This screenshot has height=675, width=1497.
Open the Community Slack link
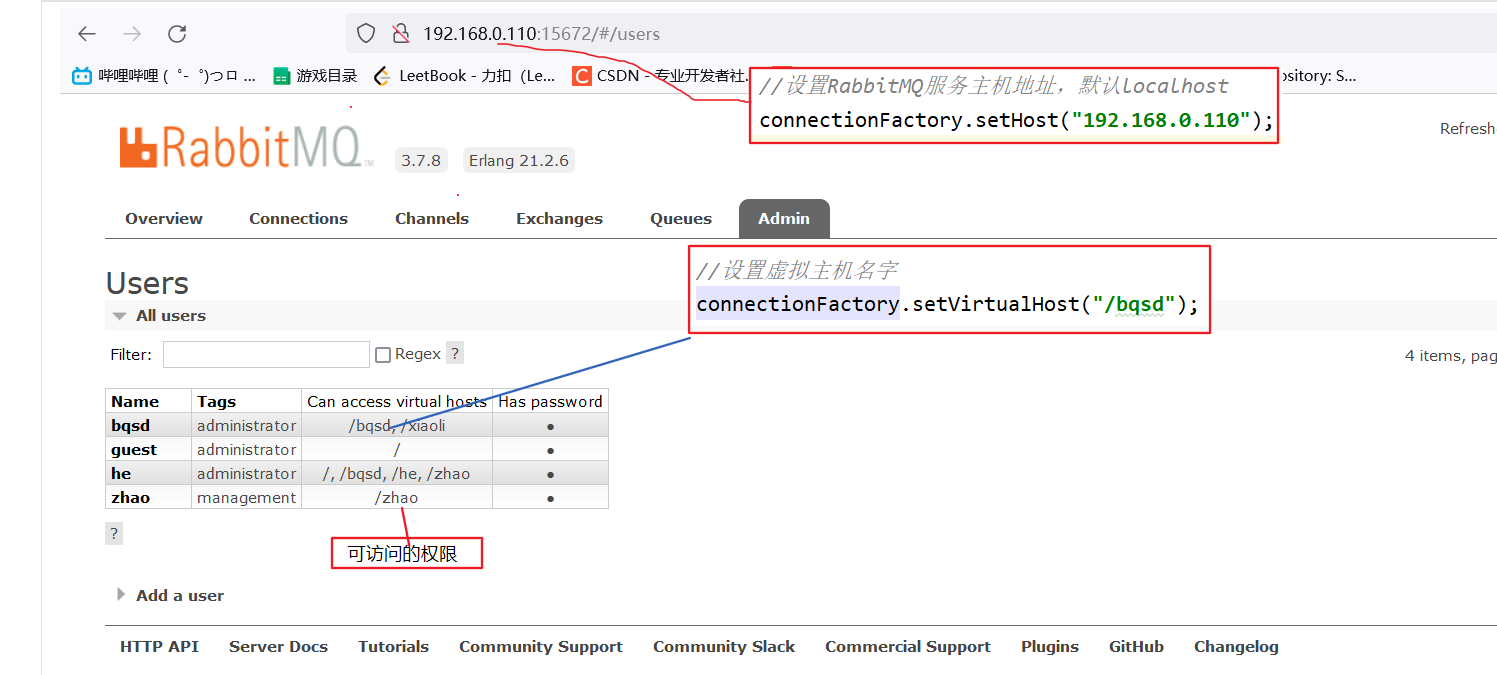click(724, 647)
